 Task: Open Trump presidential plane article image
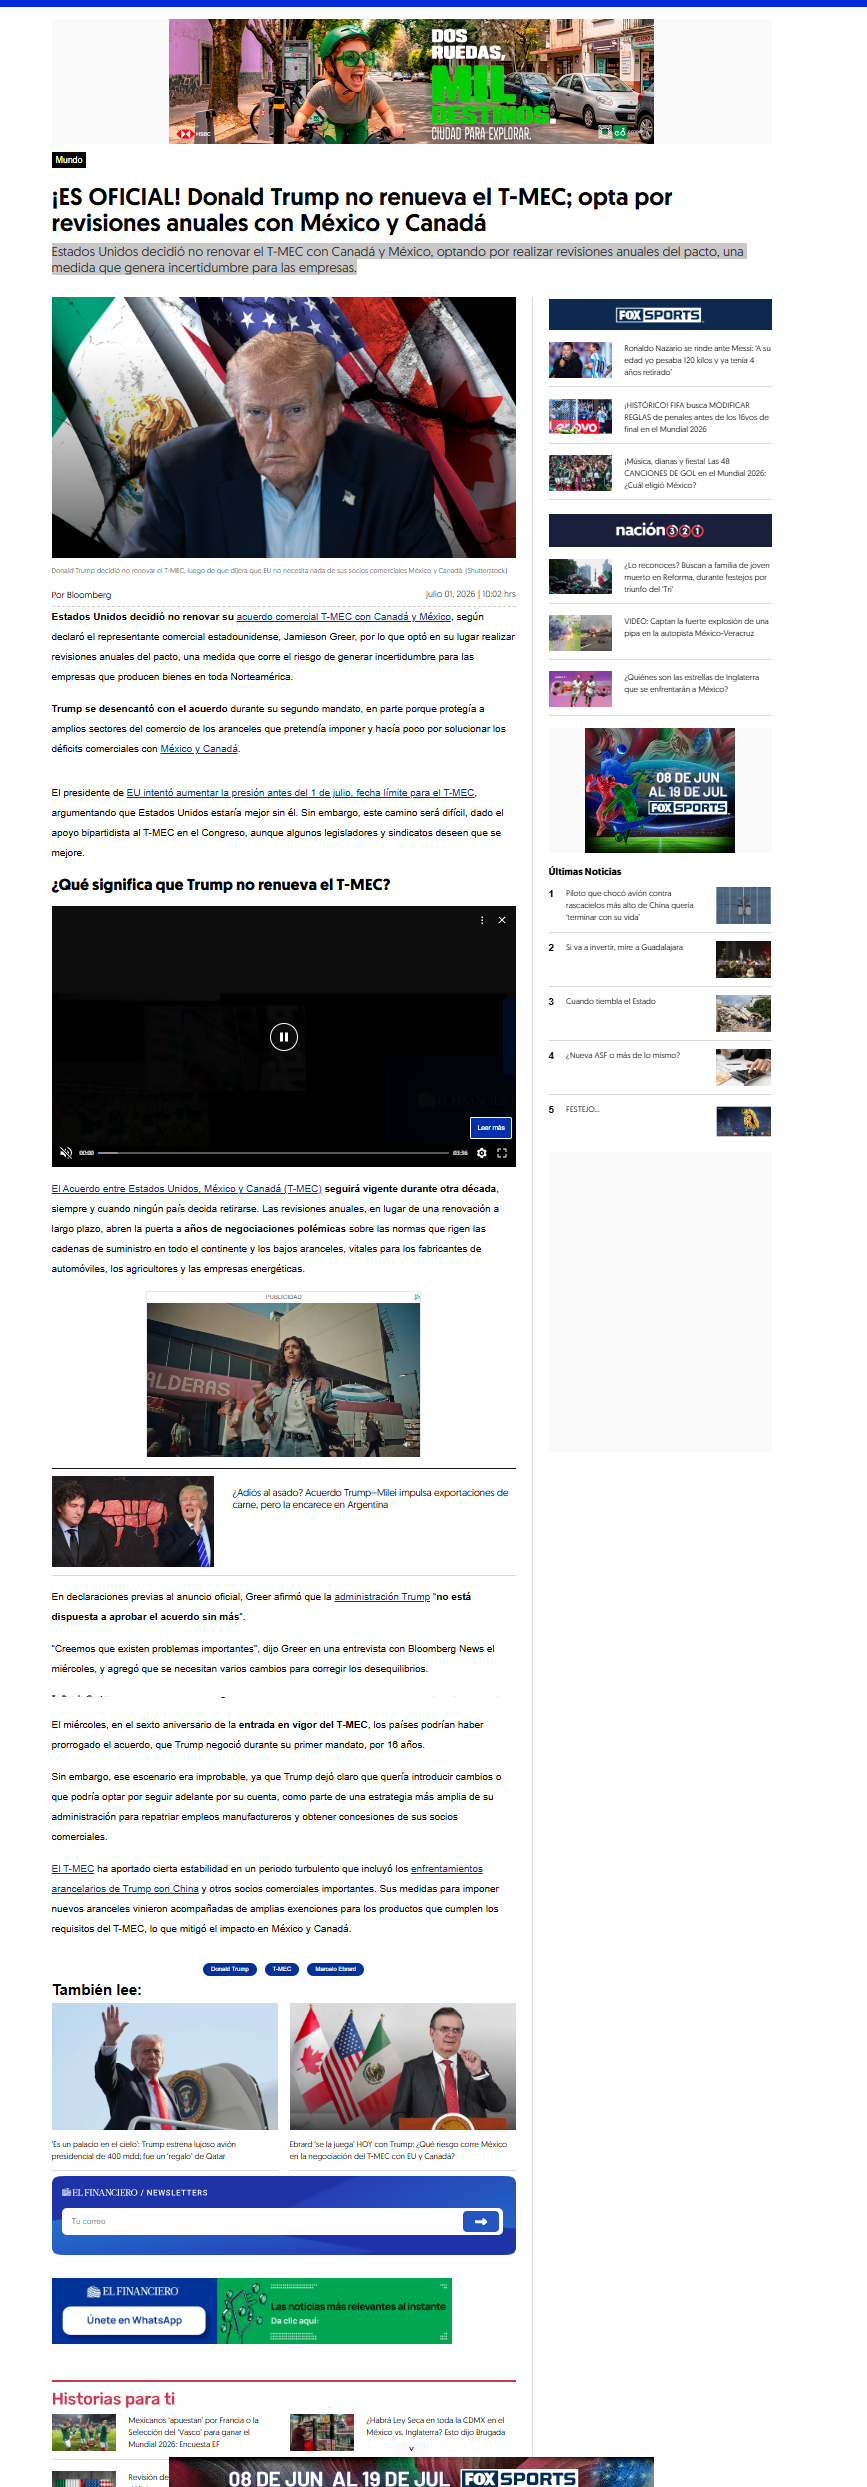click(165, 2066)
